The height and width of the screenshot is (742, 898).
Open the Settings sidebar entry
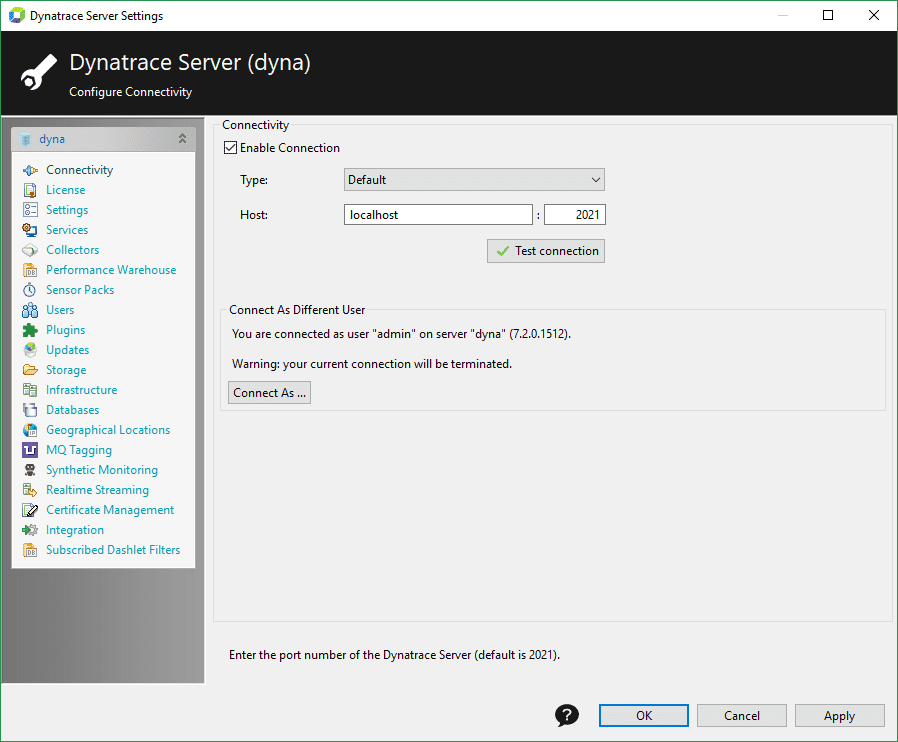coord(67,210)
